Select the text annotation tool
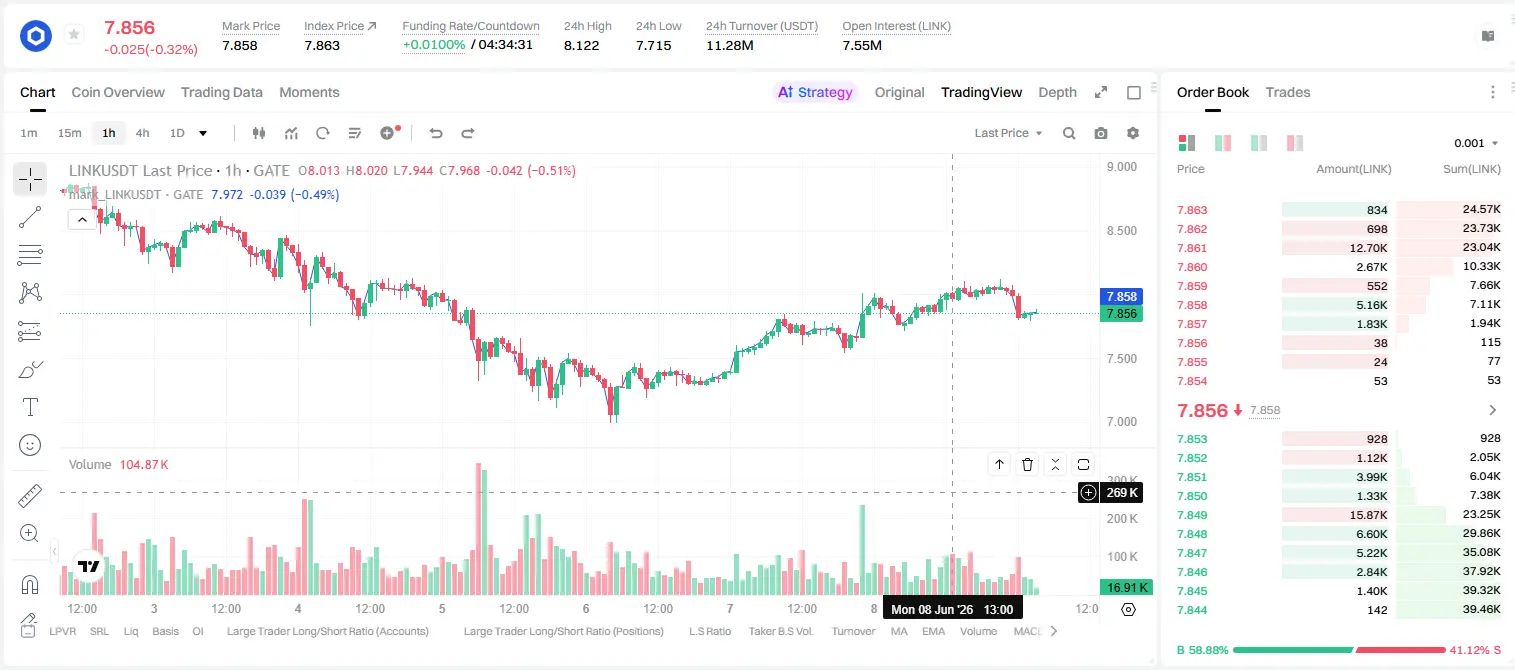 tap(30, 407)
